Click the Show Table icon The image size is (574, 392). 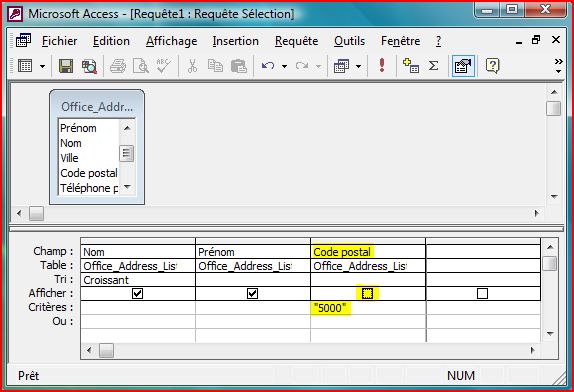coord(411,66)
